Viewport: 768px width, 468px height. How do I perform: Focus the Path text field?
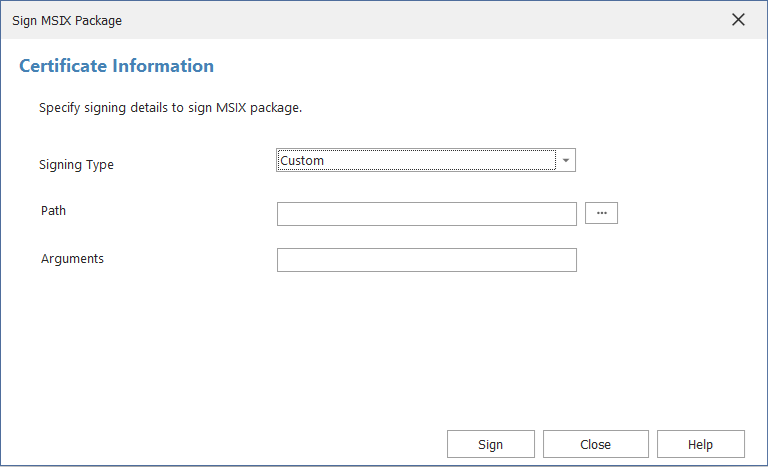tap(426, 214)
